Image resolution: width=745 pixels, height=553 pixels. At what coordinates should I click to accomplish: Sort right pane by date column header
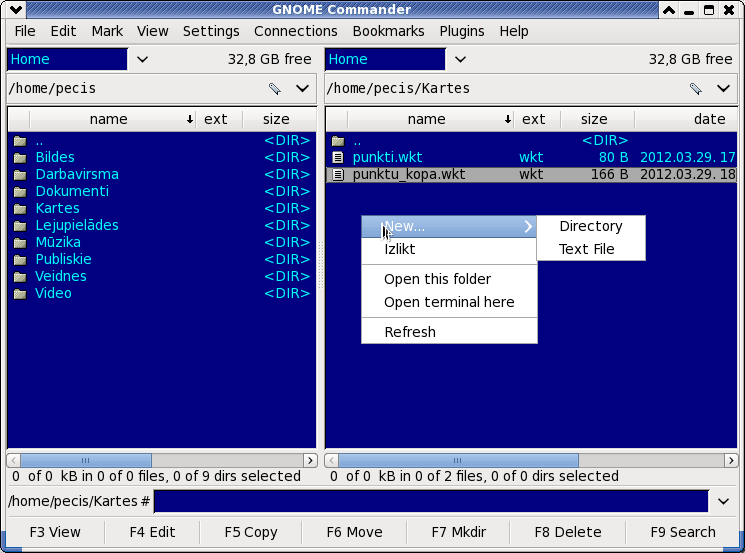pyautogui.click(x=686, y=119)
